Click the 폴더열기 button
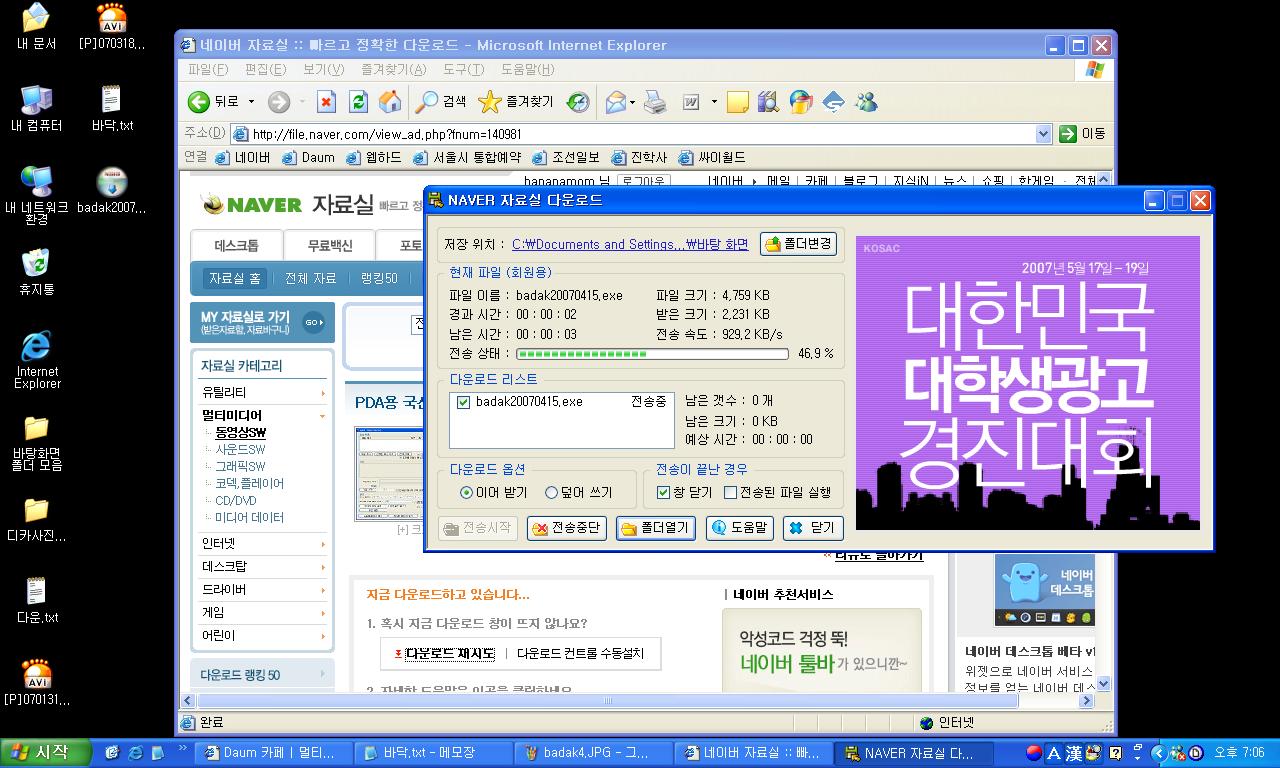This screenshot has height=768, width=1280. 656,528
